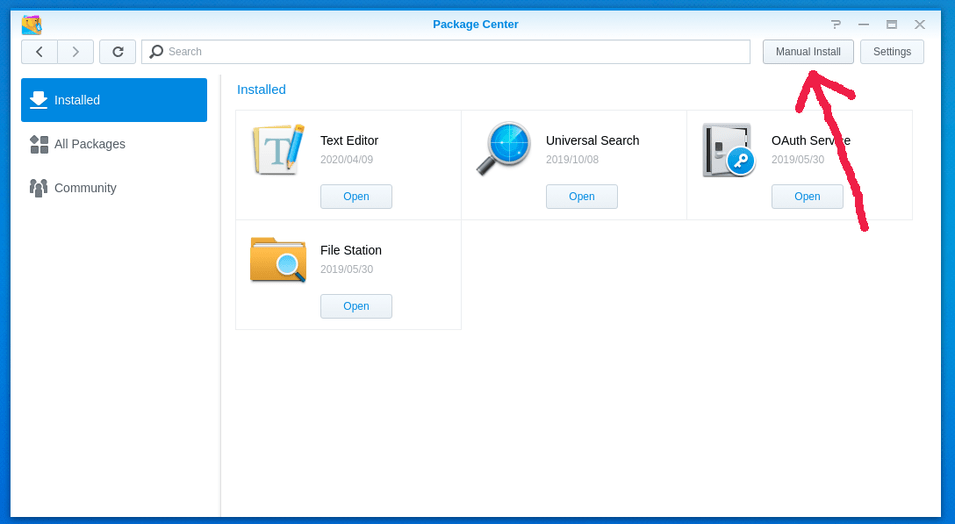
Task: Open the Universal Search package
Action: [x=582, y=196]
